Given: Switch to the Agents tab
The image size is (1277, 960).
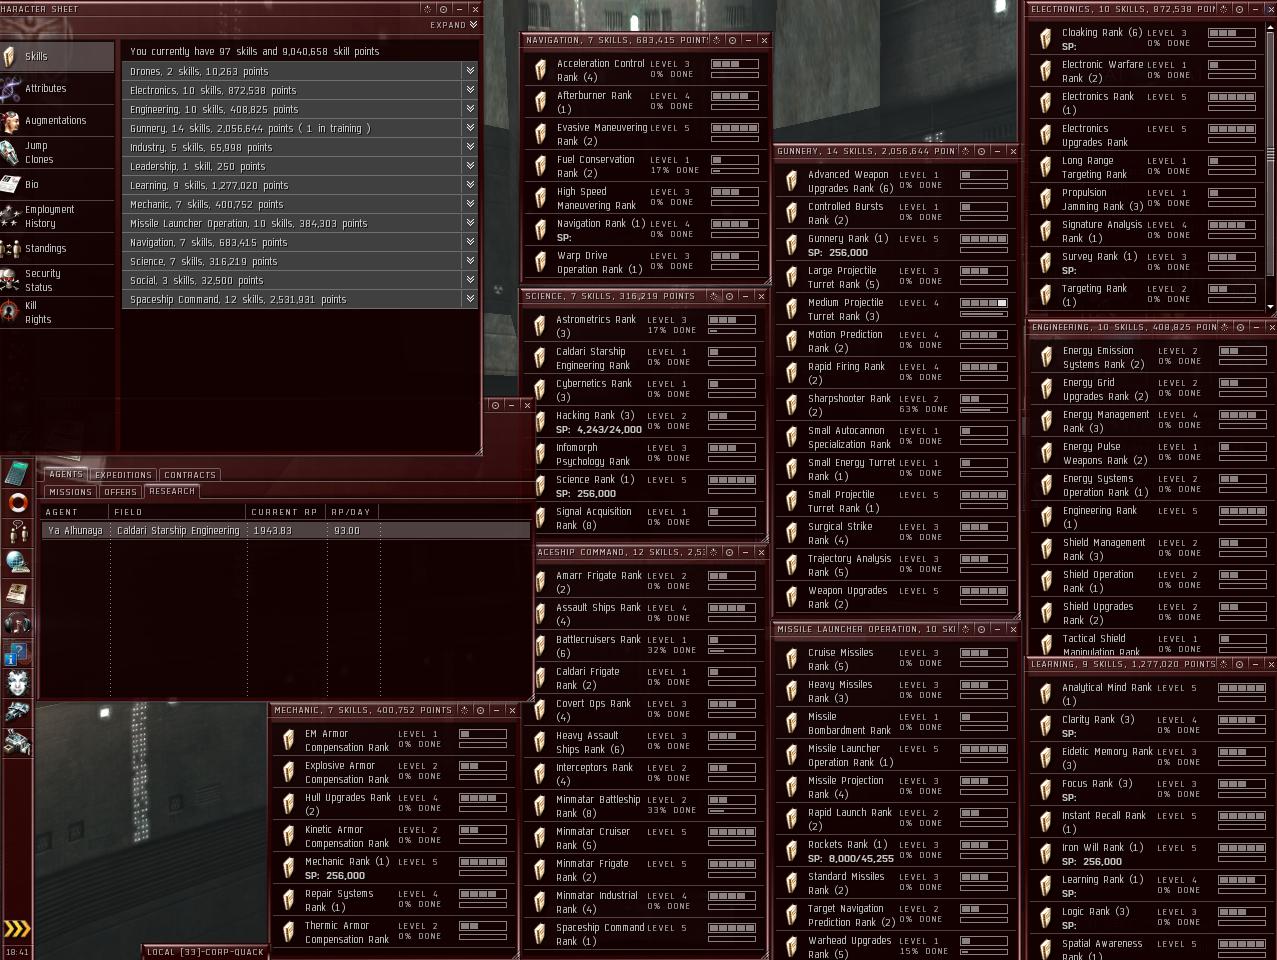Looking at the screenshot, I should 66,474.
